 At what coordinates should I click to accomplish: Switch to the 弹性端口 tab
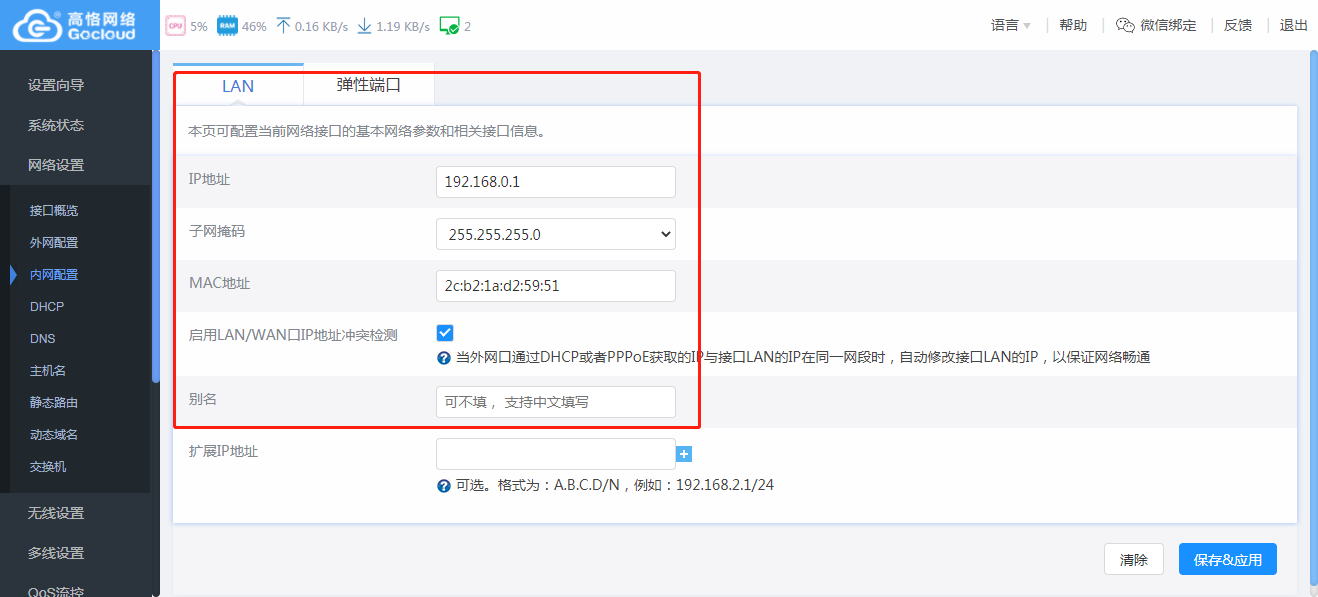[369, 85]
